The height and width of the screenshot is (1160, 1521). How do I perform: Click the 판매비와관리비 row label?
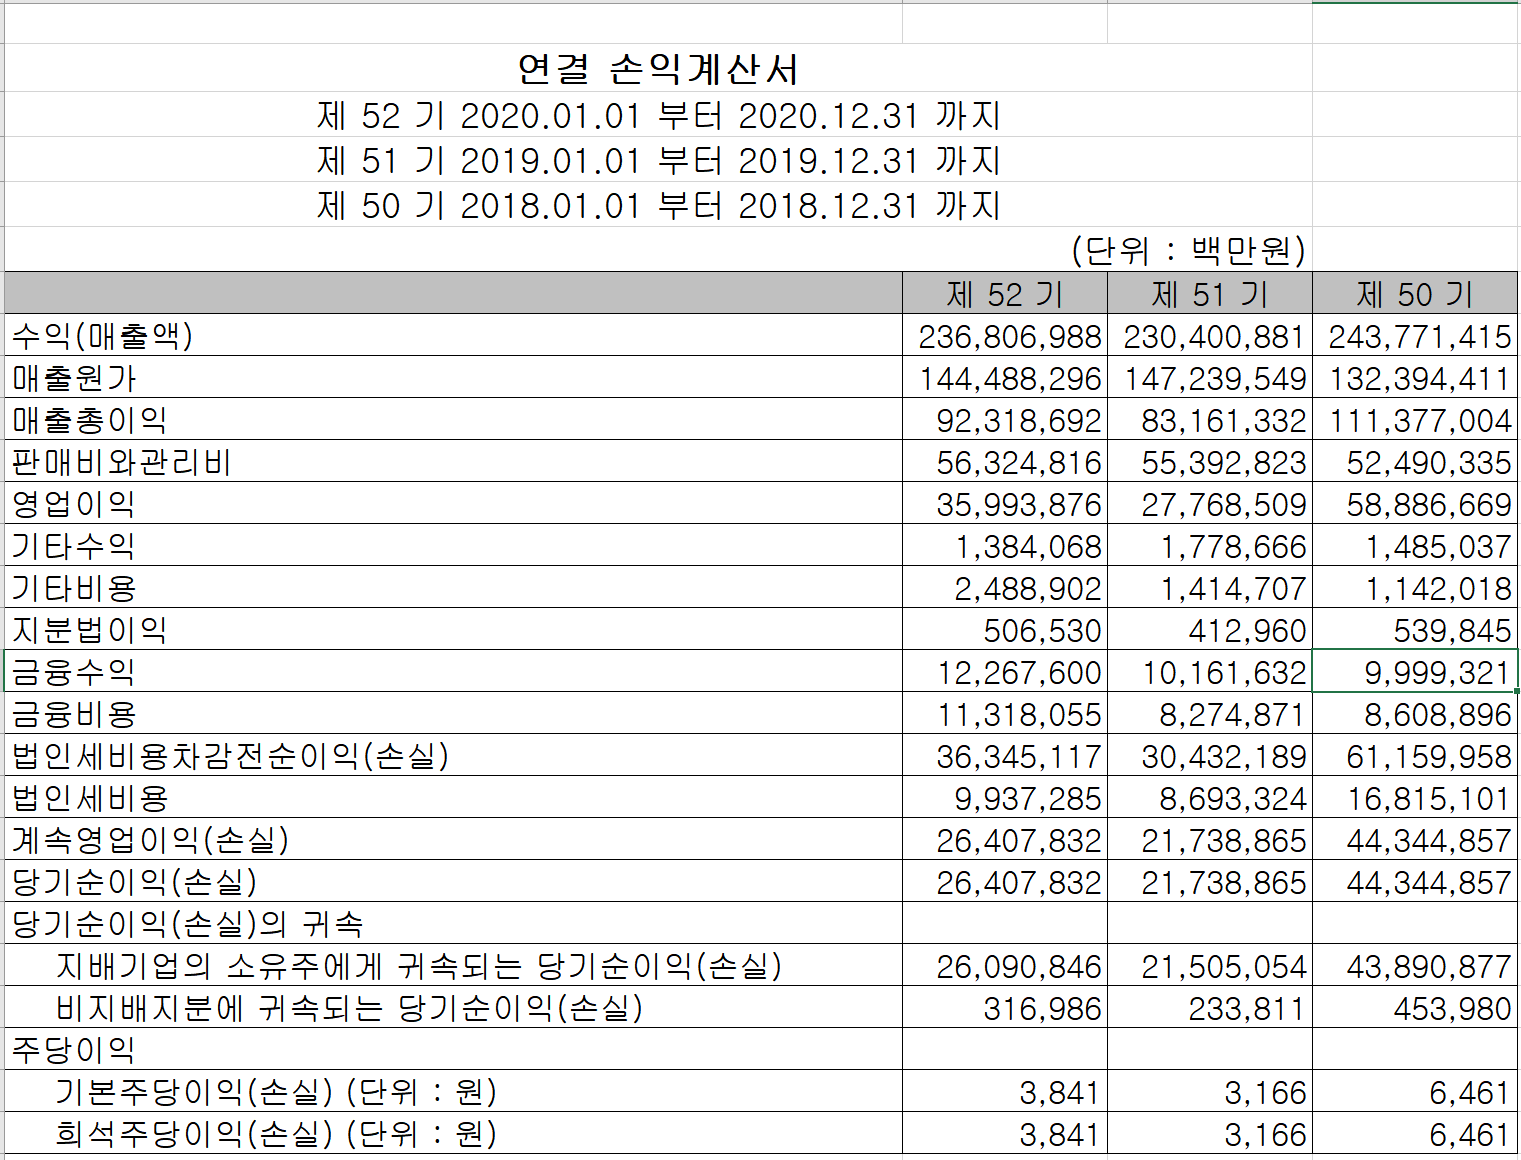point(121,462)
